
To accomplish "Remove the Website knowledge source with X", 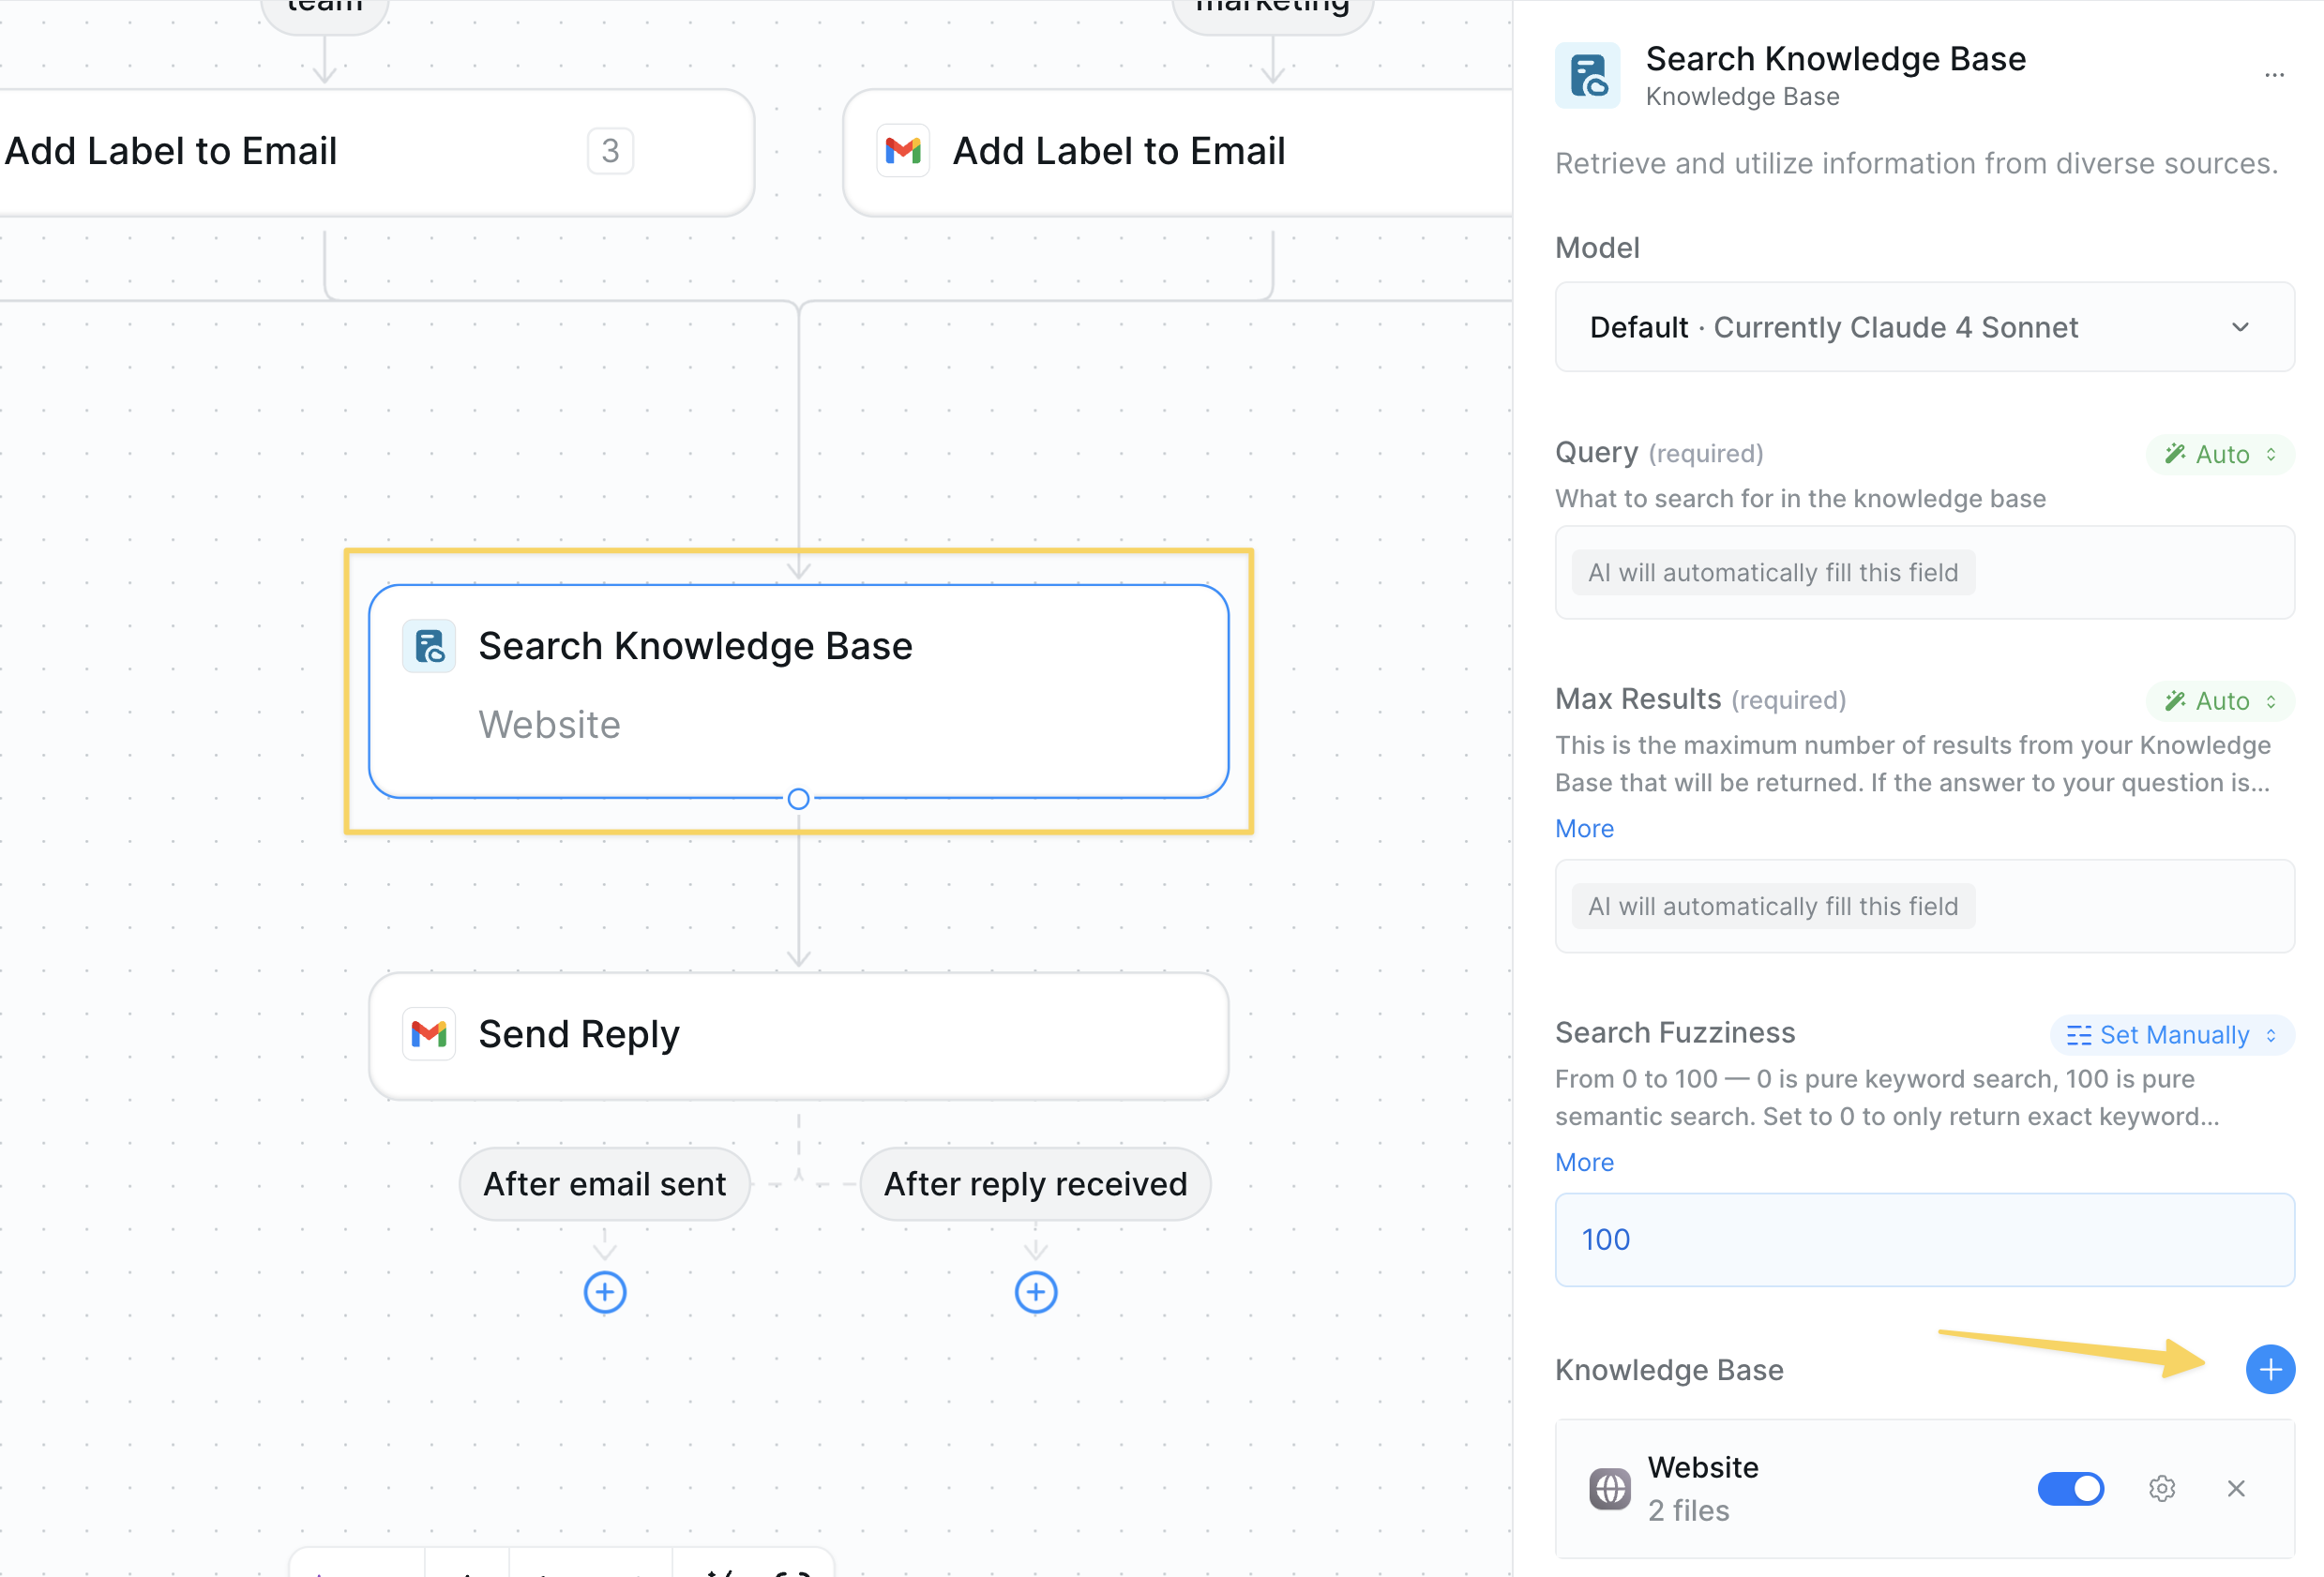I will [x=2237, y=1488].
